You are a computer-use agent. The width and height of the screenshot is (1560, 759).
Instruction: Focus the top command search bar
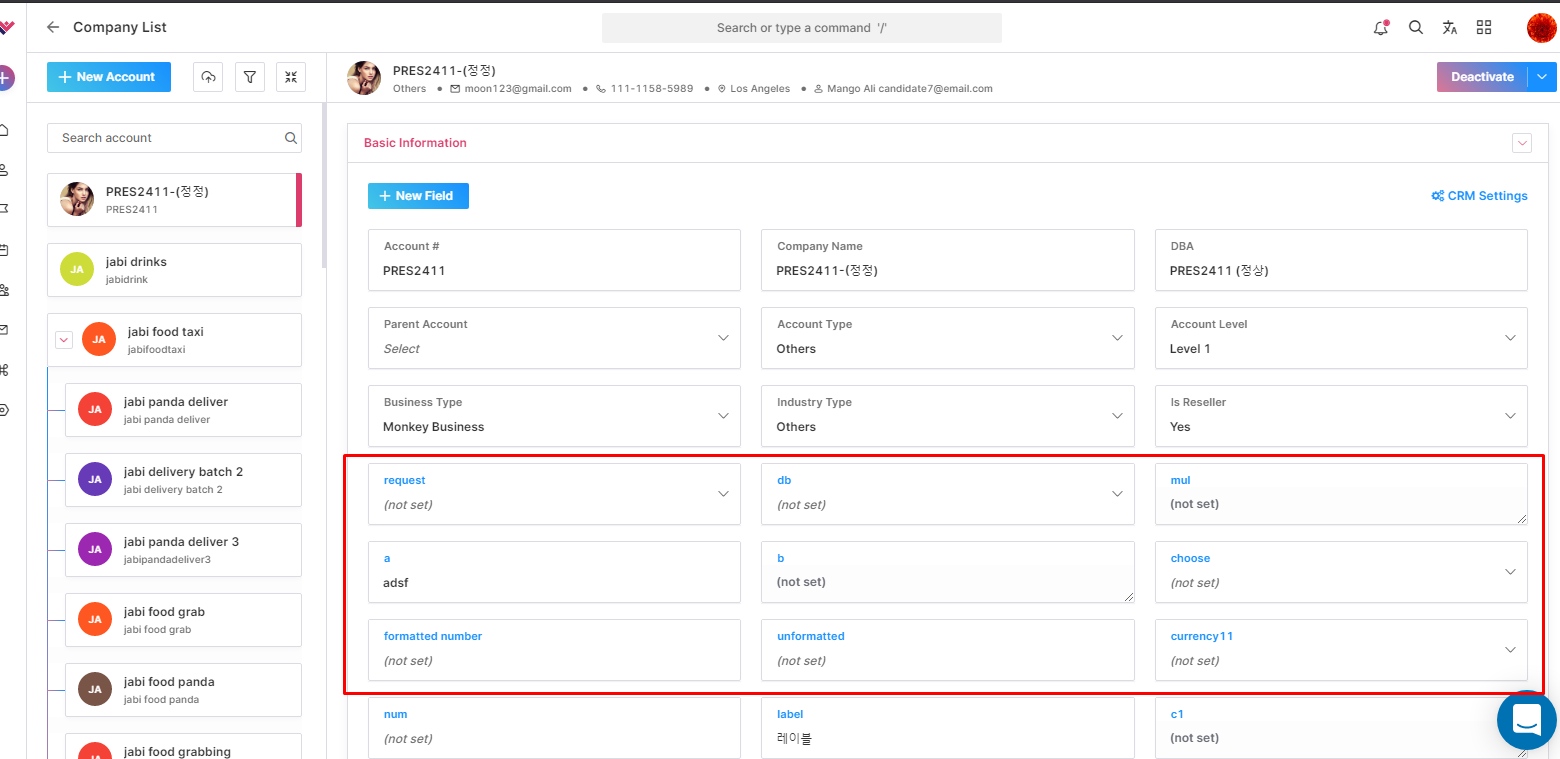801,28
